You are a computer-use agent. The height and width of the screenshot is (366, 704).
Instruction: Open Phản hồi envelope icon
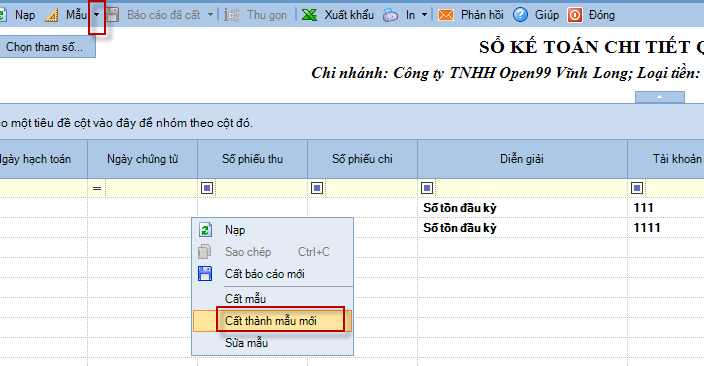pos(445,15)
